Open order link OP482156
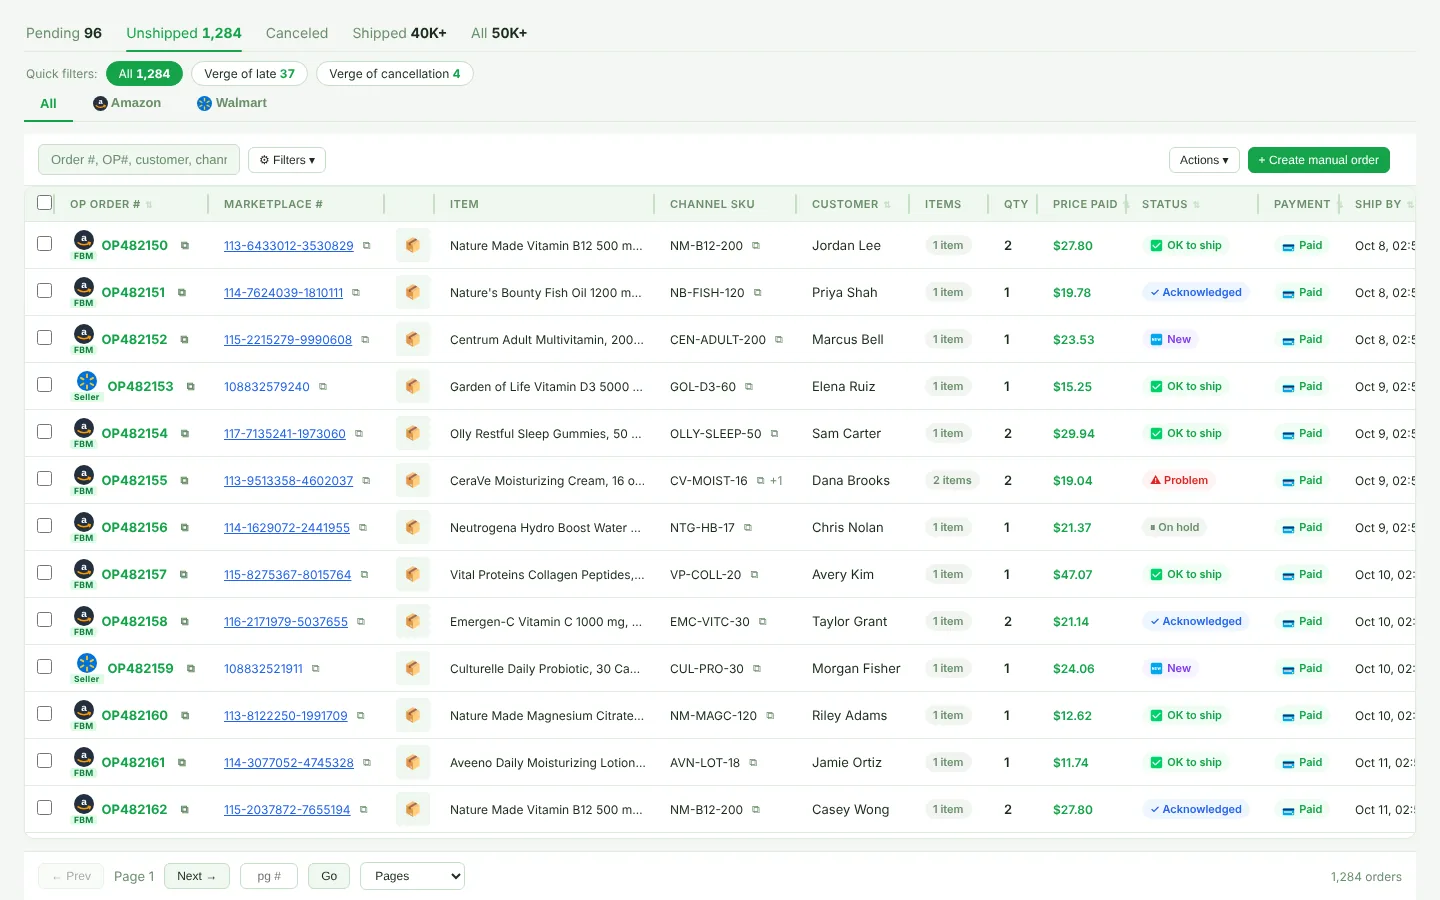The height and width of the screenshot is (900, 1440). [134, 527]
